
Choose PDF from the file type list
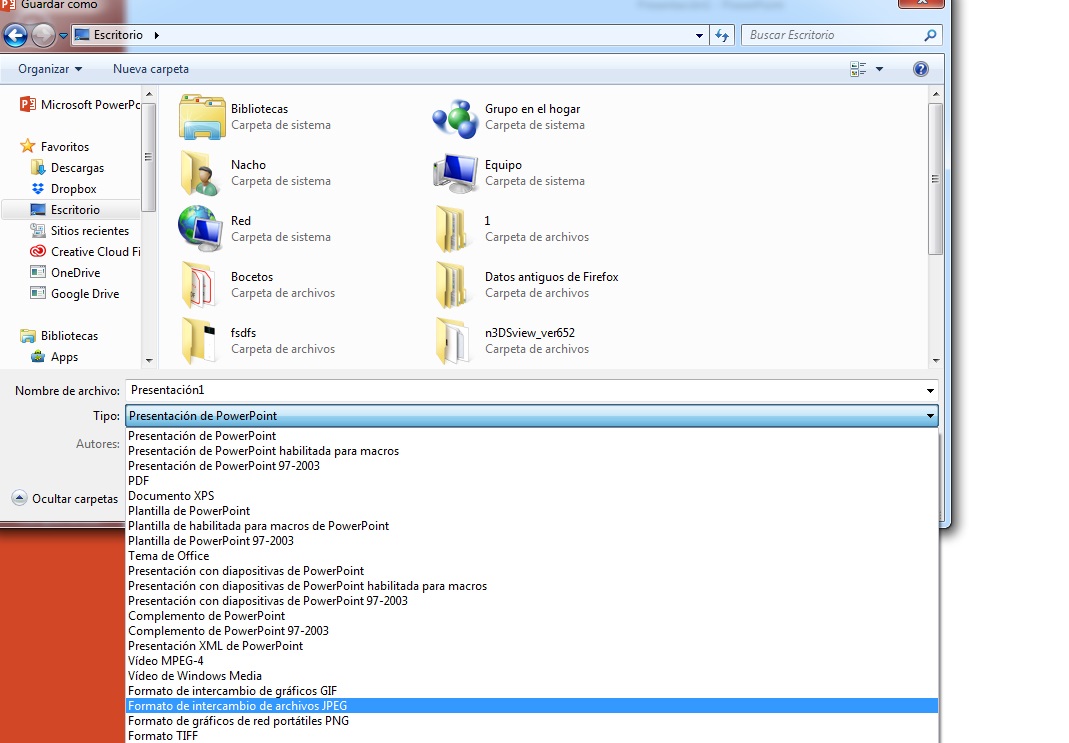coord(138,481)
